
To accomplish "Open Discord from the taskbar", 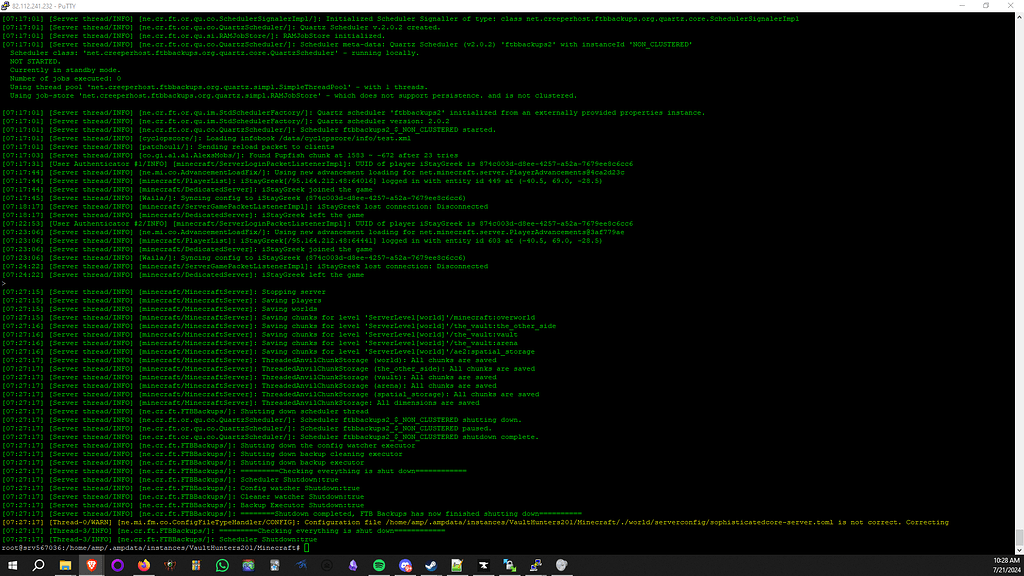I will (x=404, y=565).
